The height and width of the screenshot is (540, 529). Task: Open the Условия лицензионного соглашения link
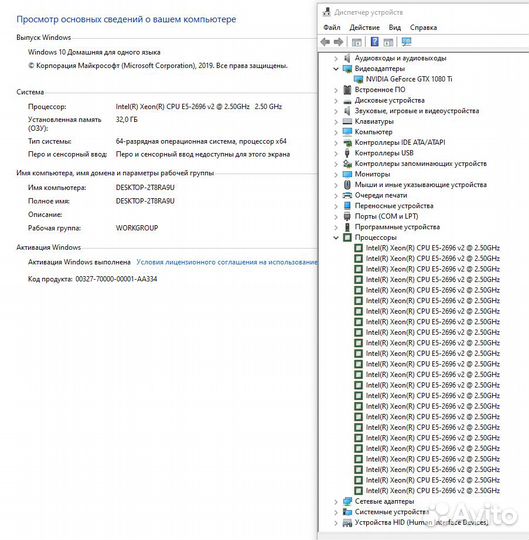coord(227,262)
